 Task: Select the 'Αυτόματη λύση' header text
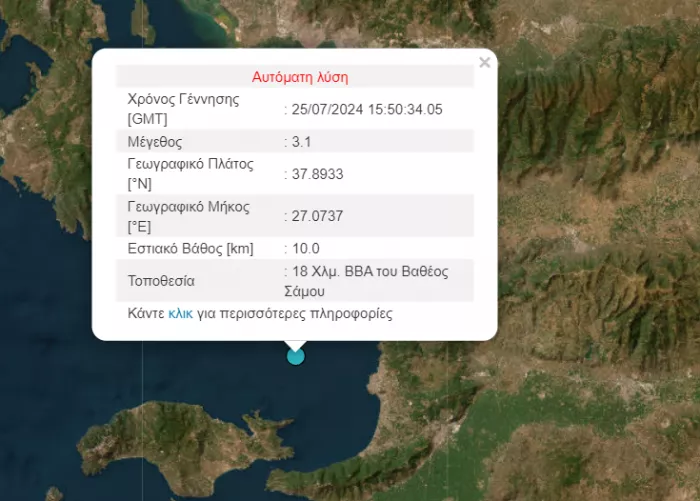(x=300, y=77)
